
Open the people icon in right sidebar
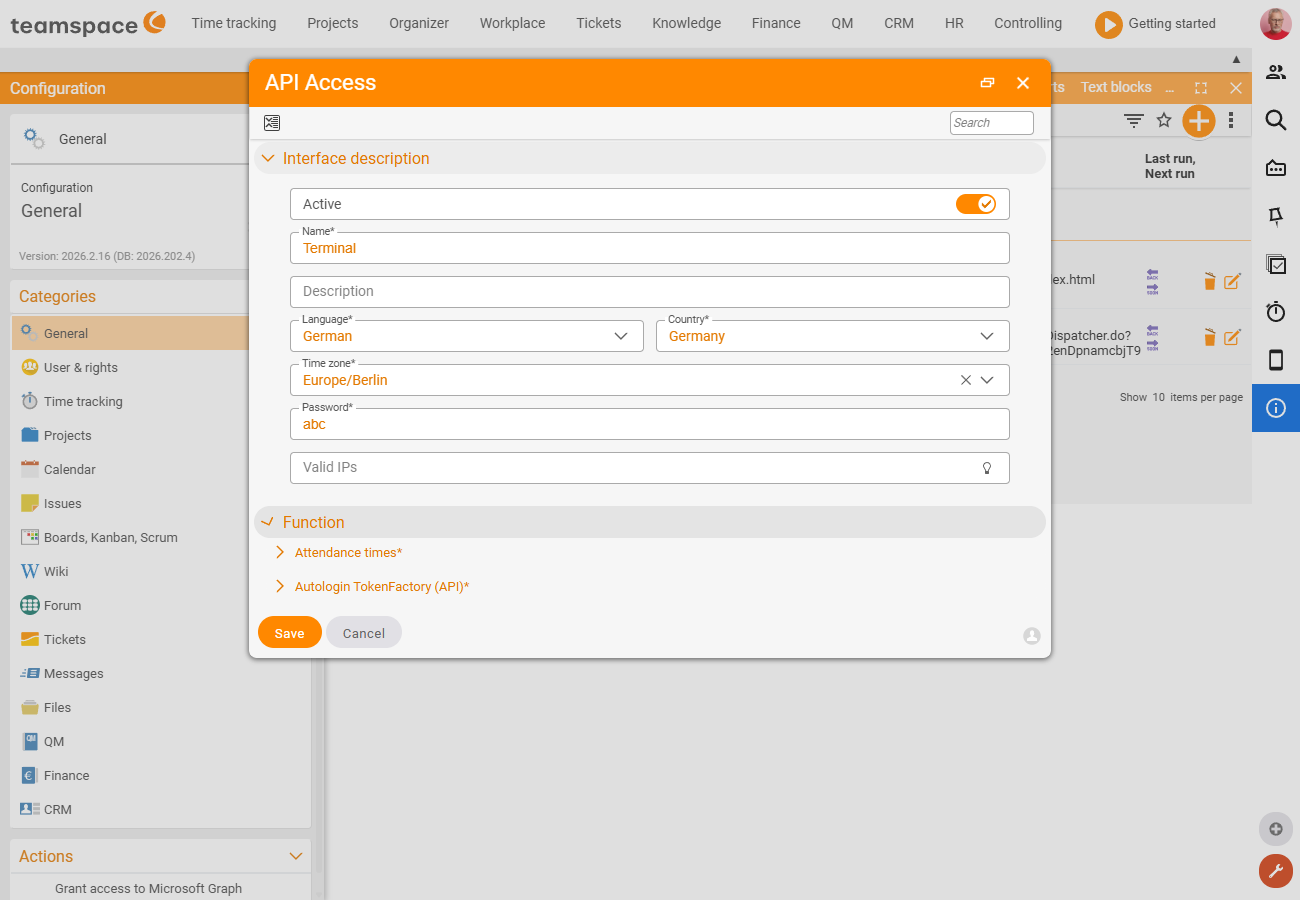(1276, 72)
